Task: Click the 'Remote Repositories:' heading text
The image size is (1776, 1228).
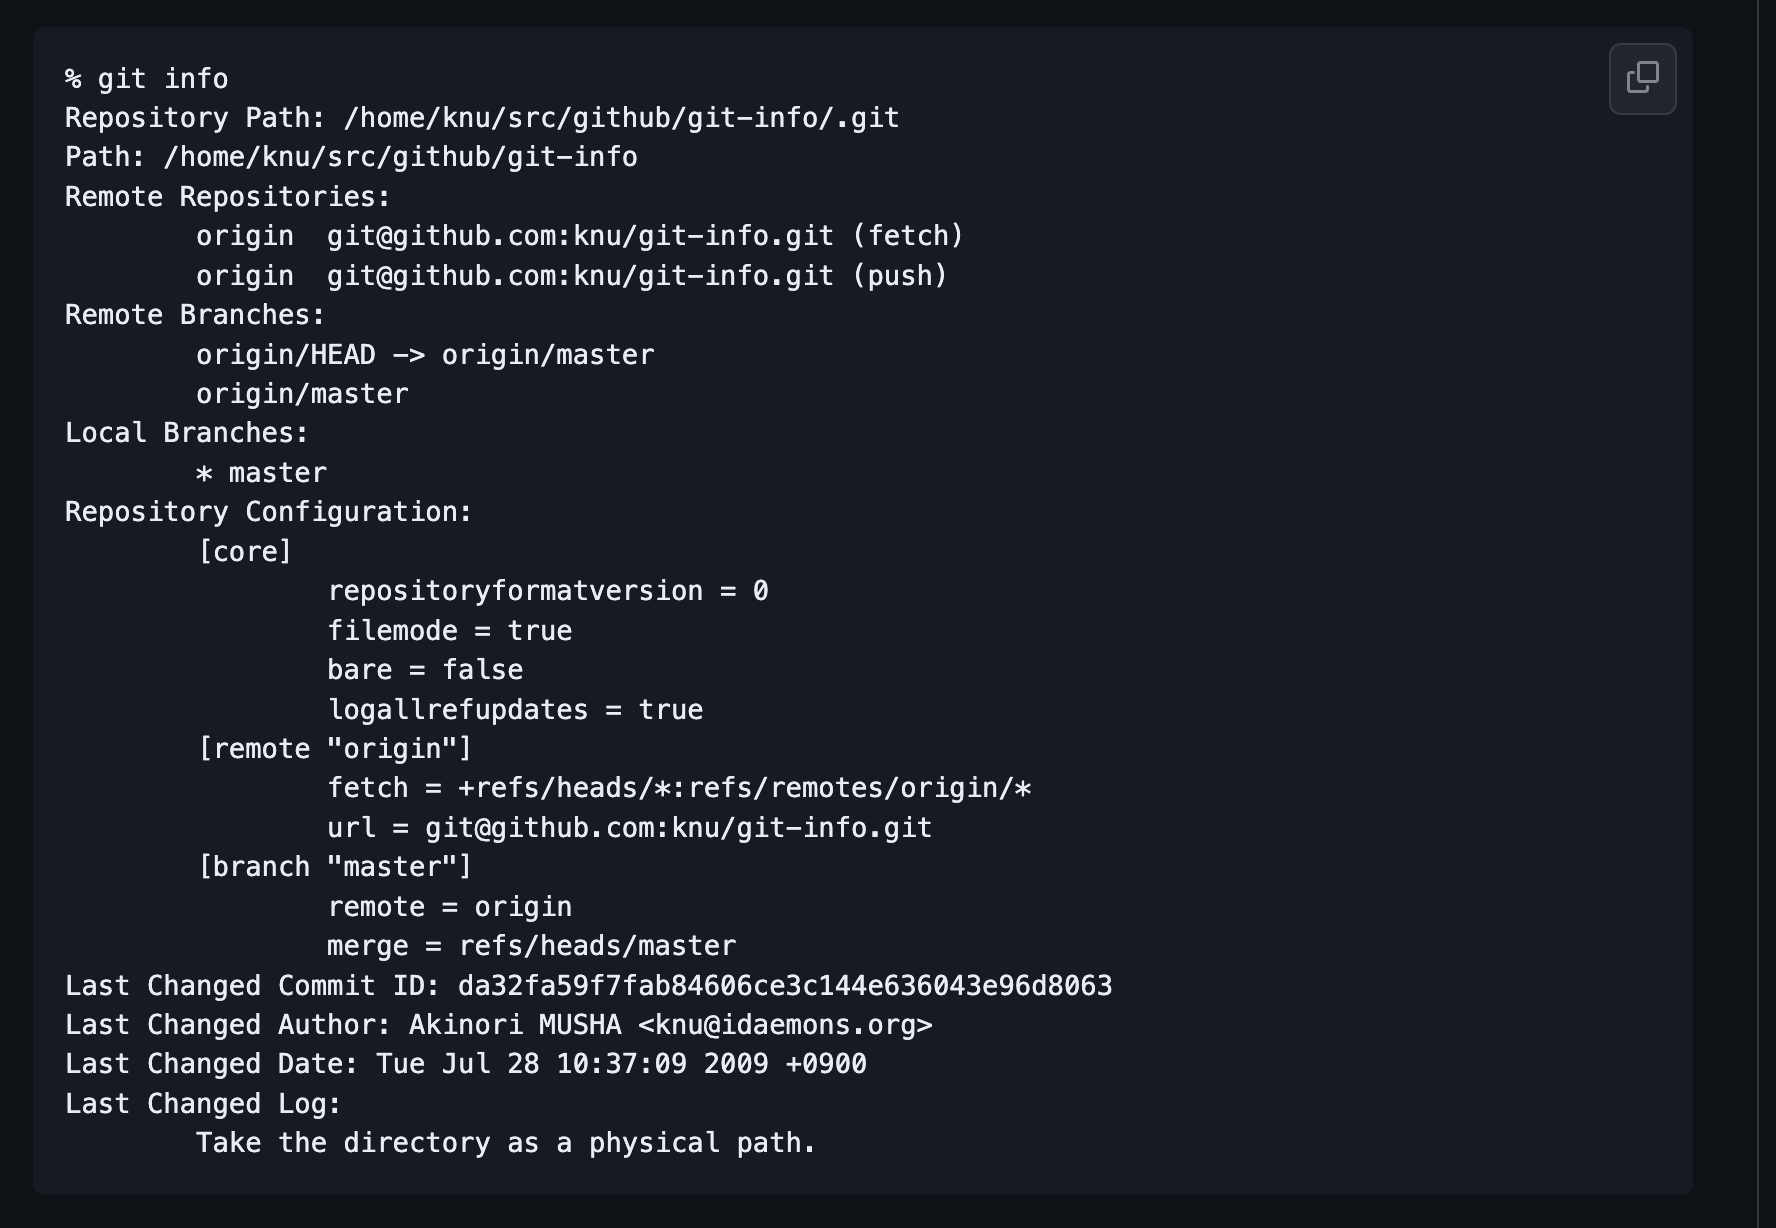Action: (x=227, y=197)
